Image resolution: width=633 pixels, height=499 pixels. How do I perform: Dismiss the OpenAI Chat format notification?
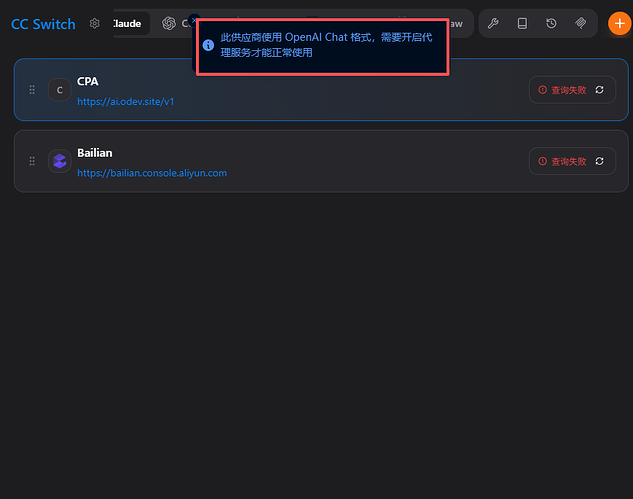click(194, 20)
